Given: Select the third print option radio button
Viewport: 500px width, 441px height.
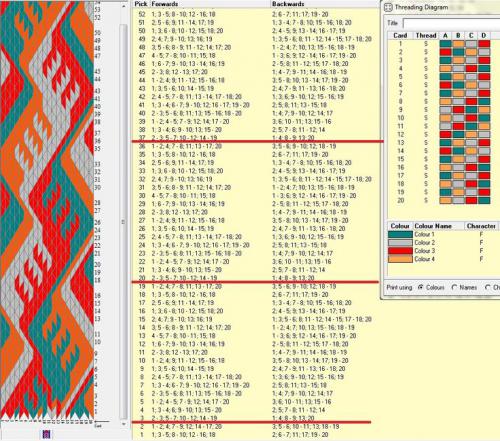Looking at the screenshot, I should (488, 287).
